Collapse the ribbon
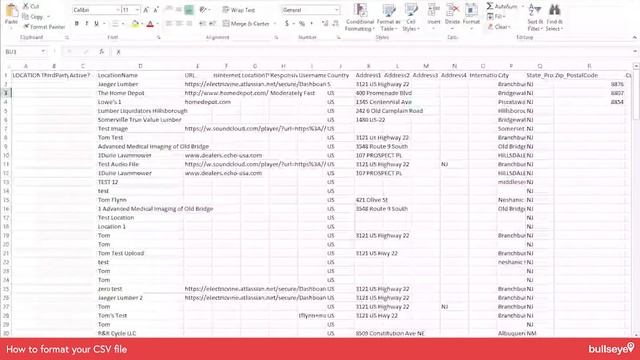Screen dimensions: 640x360 [x=634, y=37]
